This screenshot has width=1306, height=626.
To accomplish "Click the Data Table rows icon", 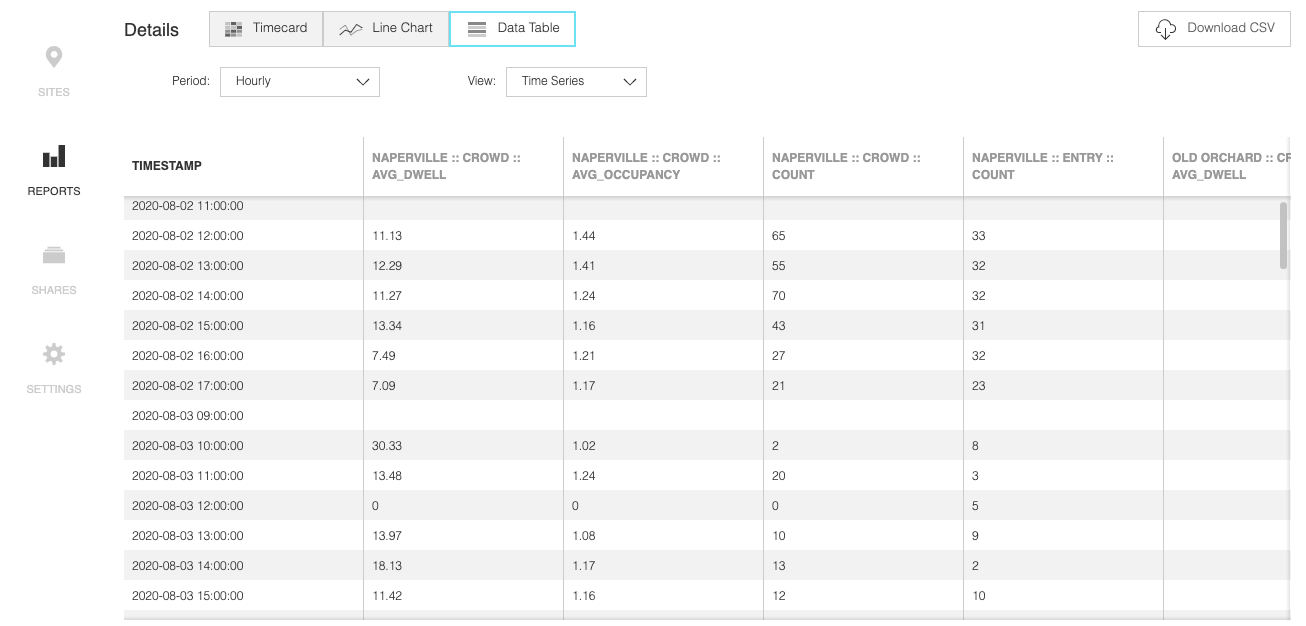I will (x=478, y=29).
